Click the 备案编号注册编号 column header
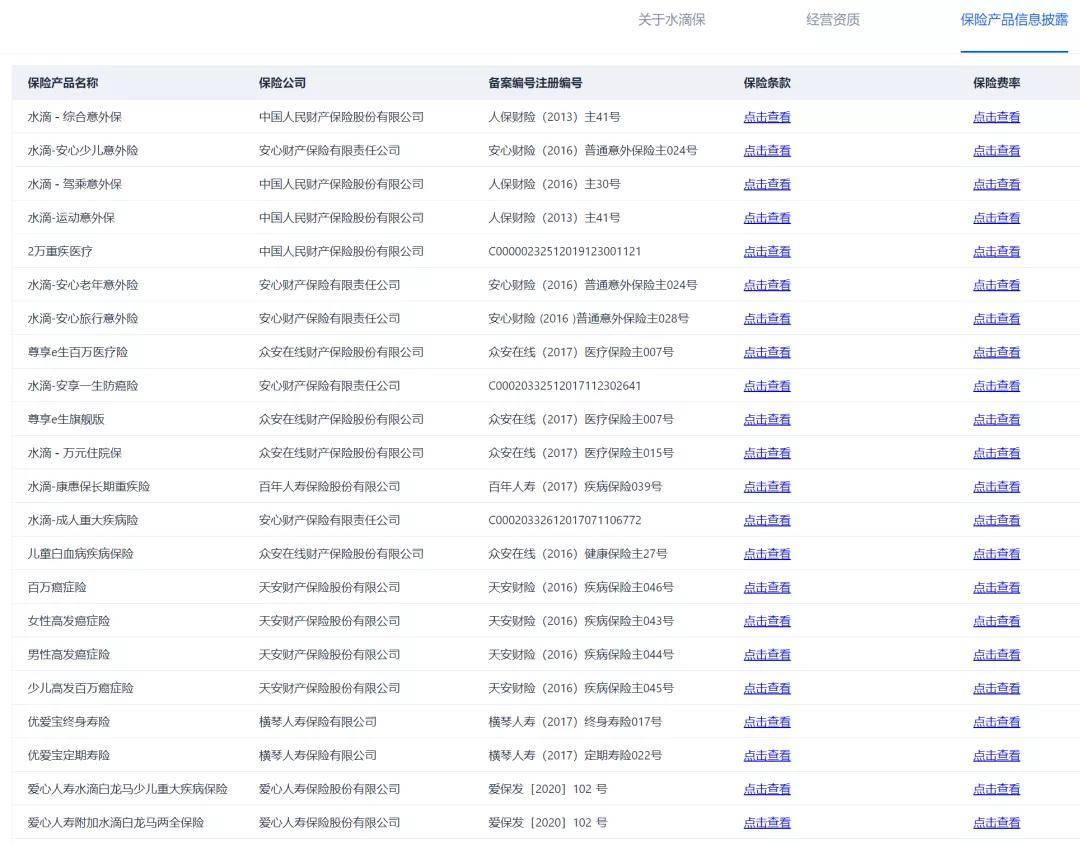Viewport: 1080px width, 844px height. pos(535,83)
